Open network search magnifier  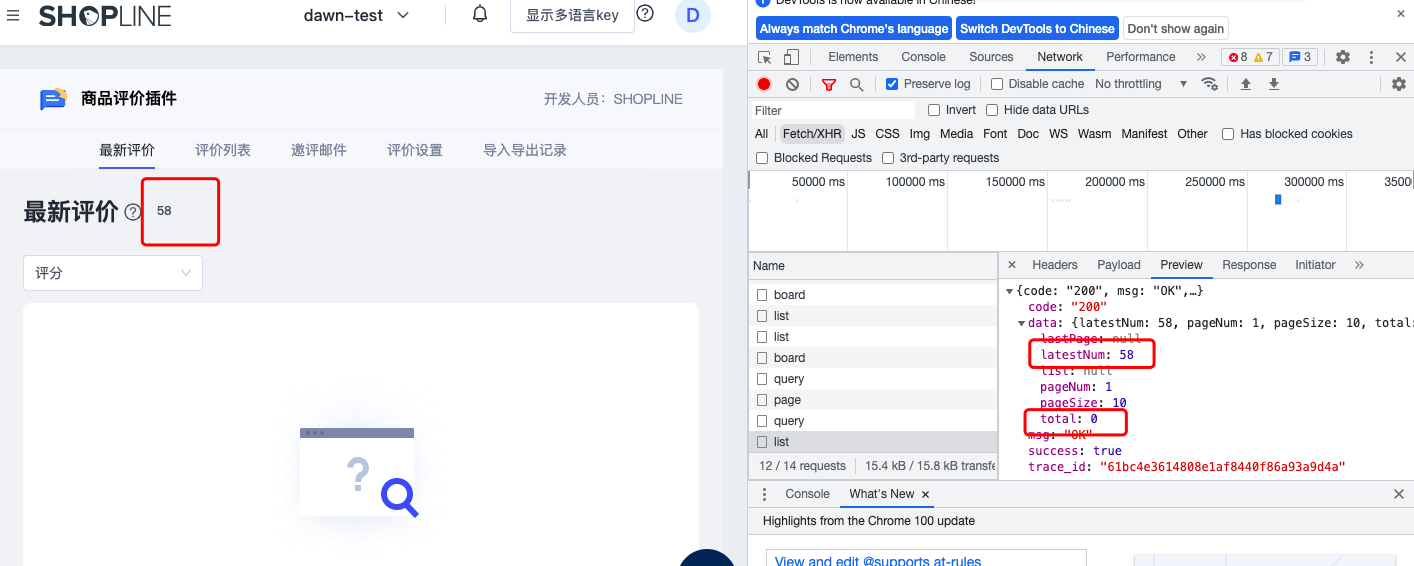tap(856, 84)
